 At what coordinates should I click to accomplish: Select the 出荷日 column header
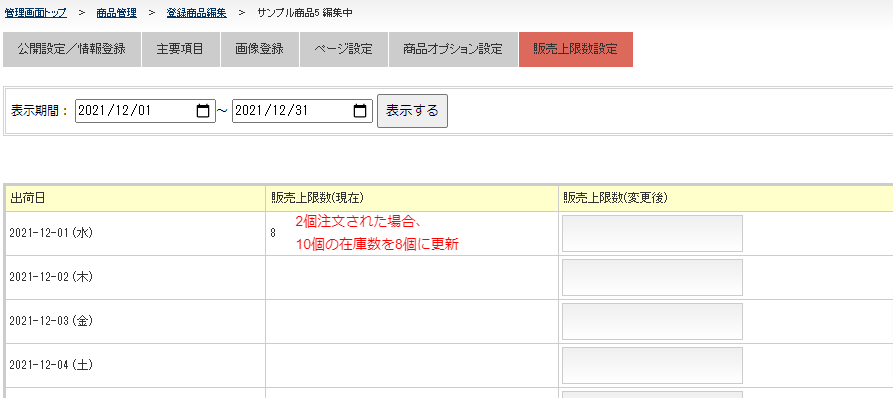pos(135,198)
